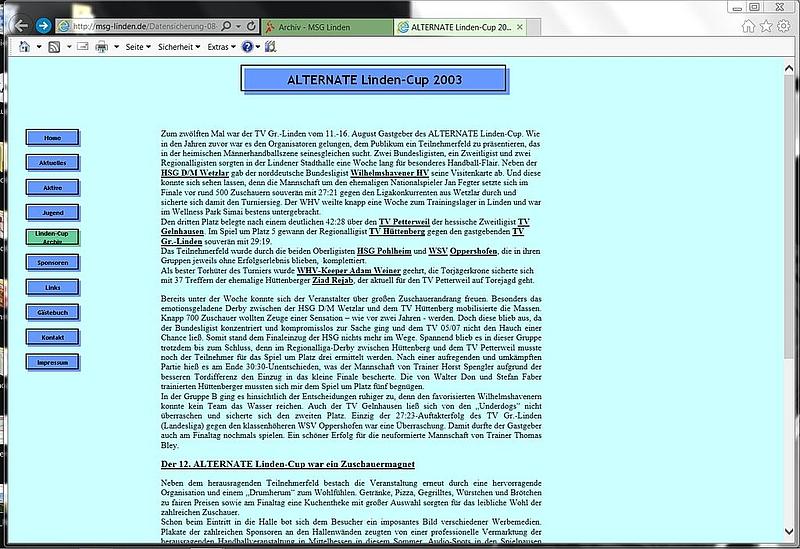
Task: Follow the Gelnhausen link
Action: pyautogui.click(x=182, y=232)
